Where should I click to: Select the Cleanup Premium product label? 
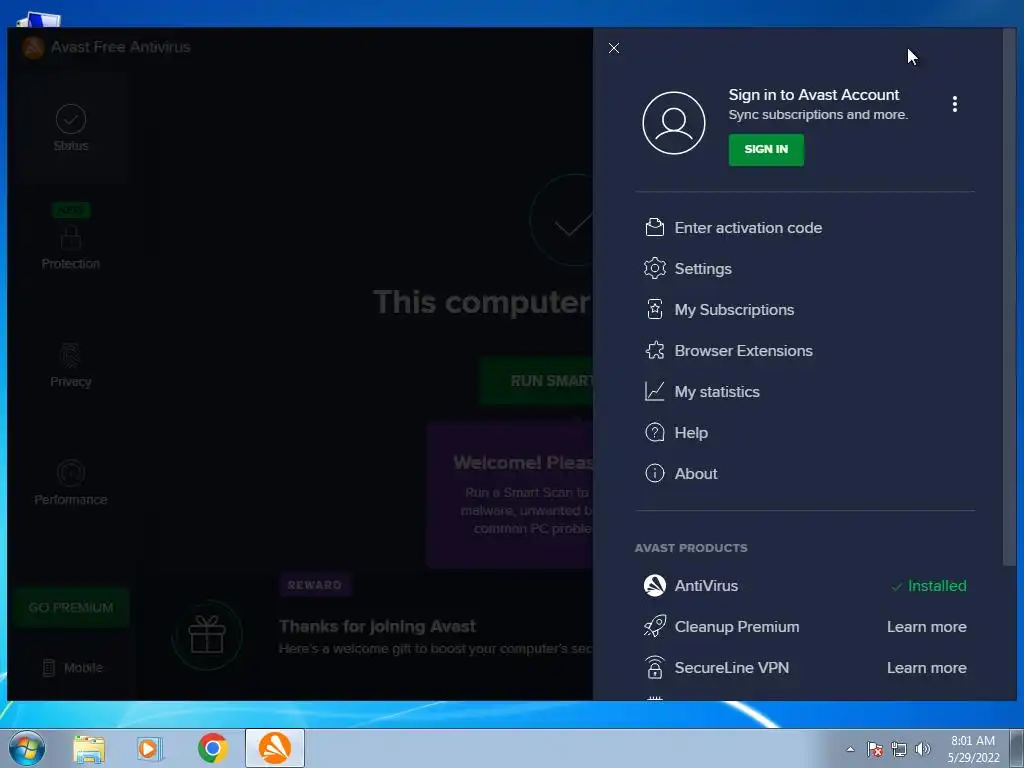point(737,627)
